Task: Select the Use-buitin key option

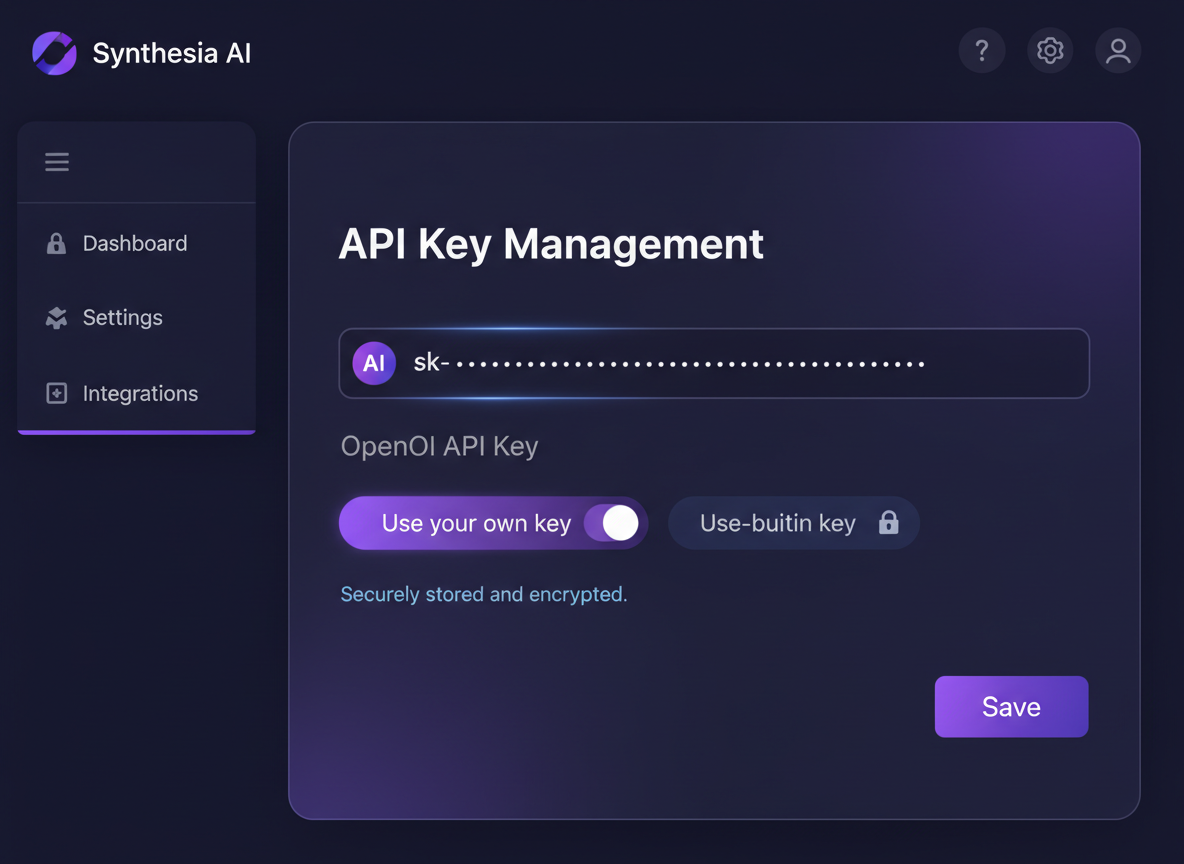Action: click(x=794, y=523)
